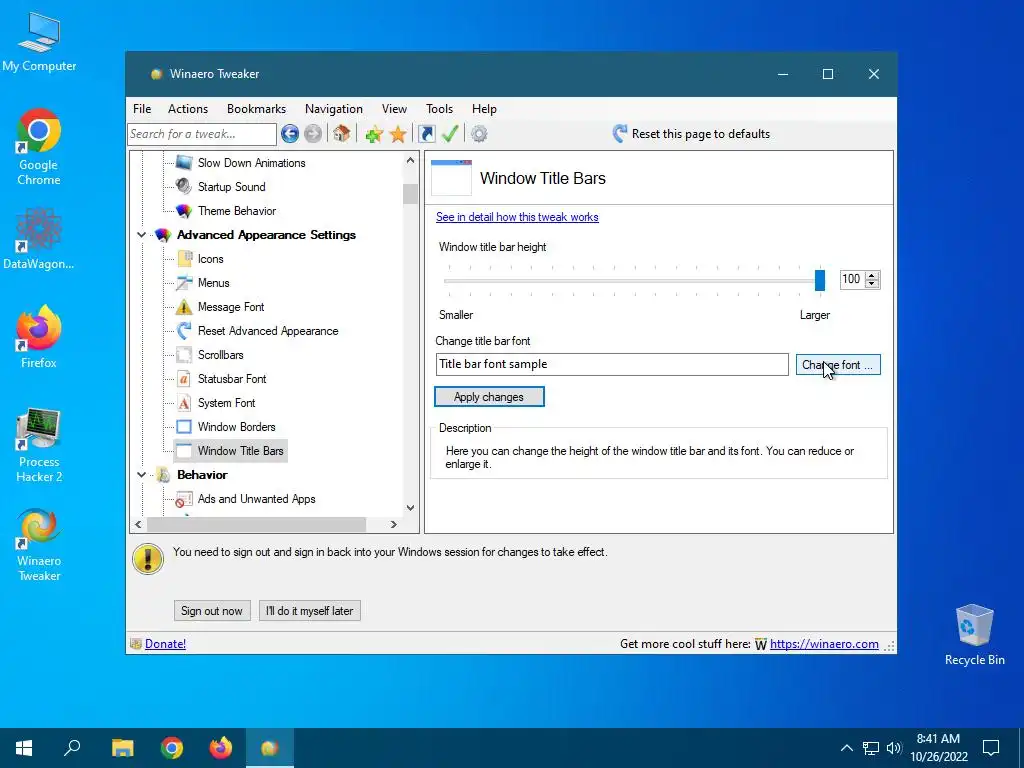This screenshot has height=768, width=1024.
Task: Select Menus tree item
Action: (214, 283)
